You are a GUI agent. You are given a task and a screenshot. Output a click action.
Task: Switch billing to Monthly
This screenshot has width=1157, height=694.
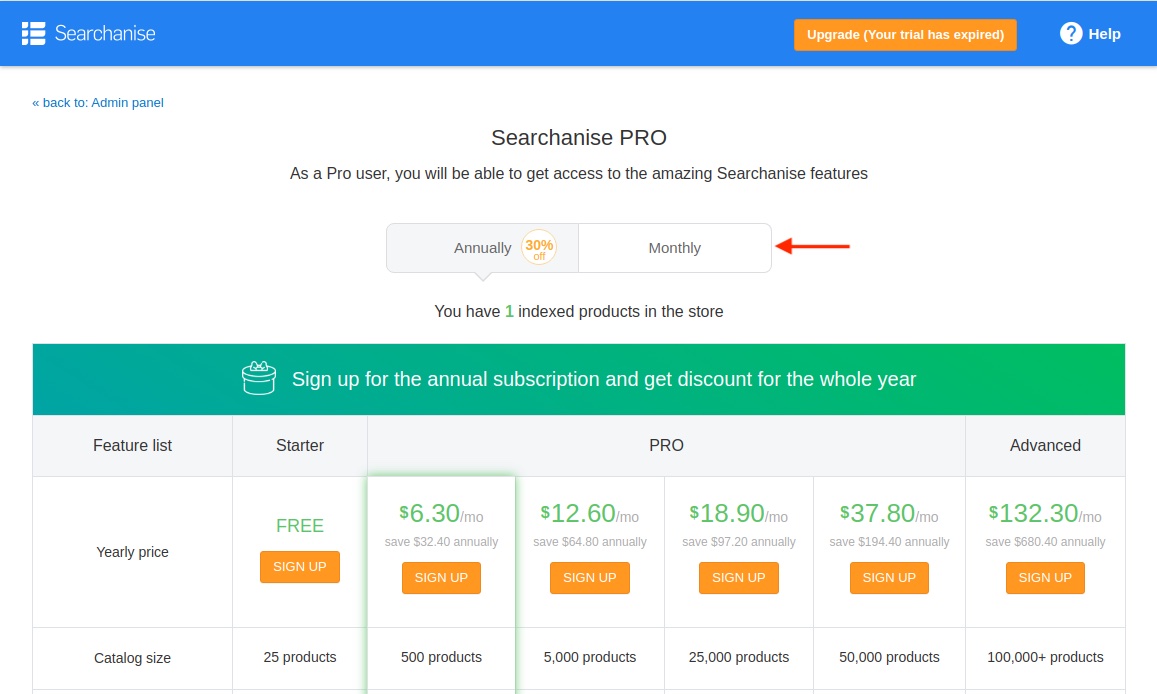674,248
